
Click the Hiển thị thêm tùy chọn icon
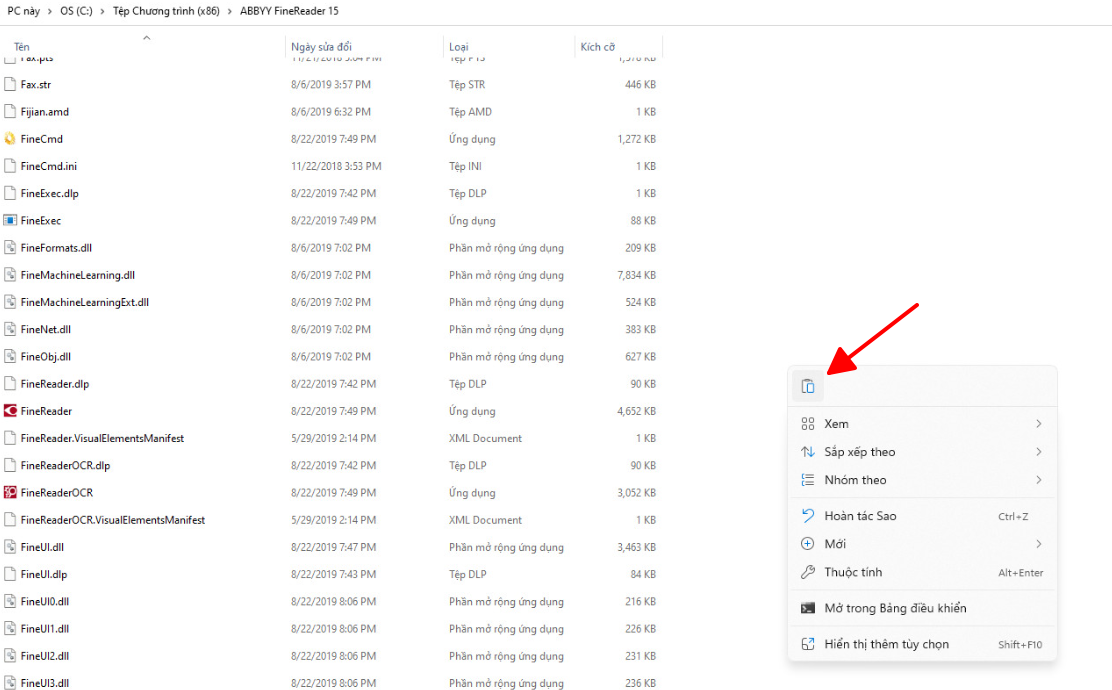808,644
